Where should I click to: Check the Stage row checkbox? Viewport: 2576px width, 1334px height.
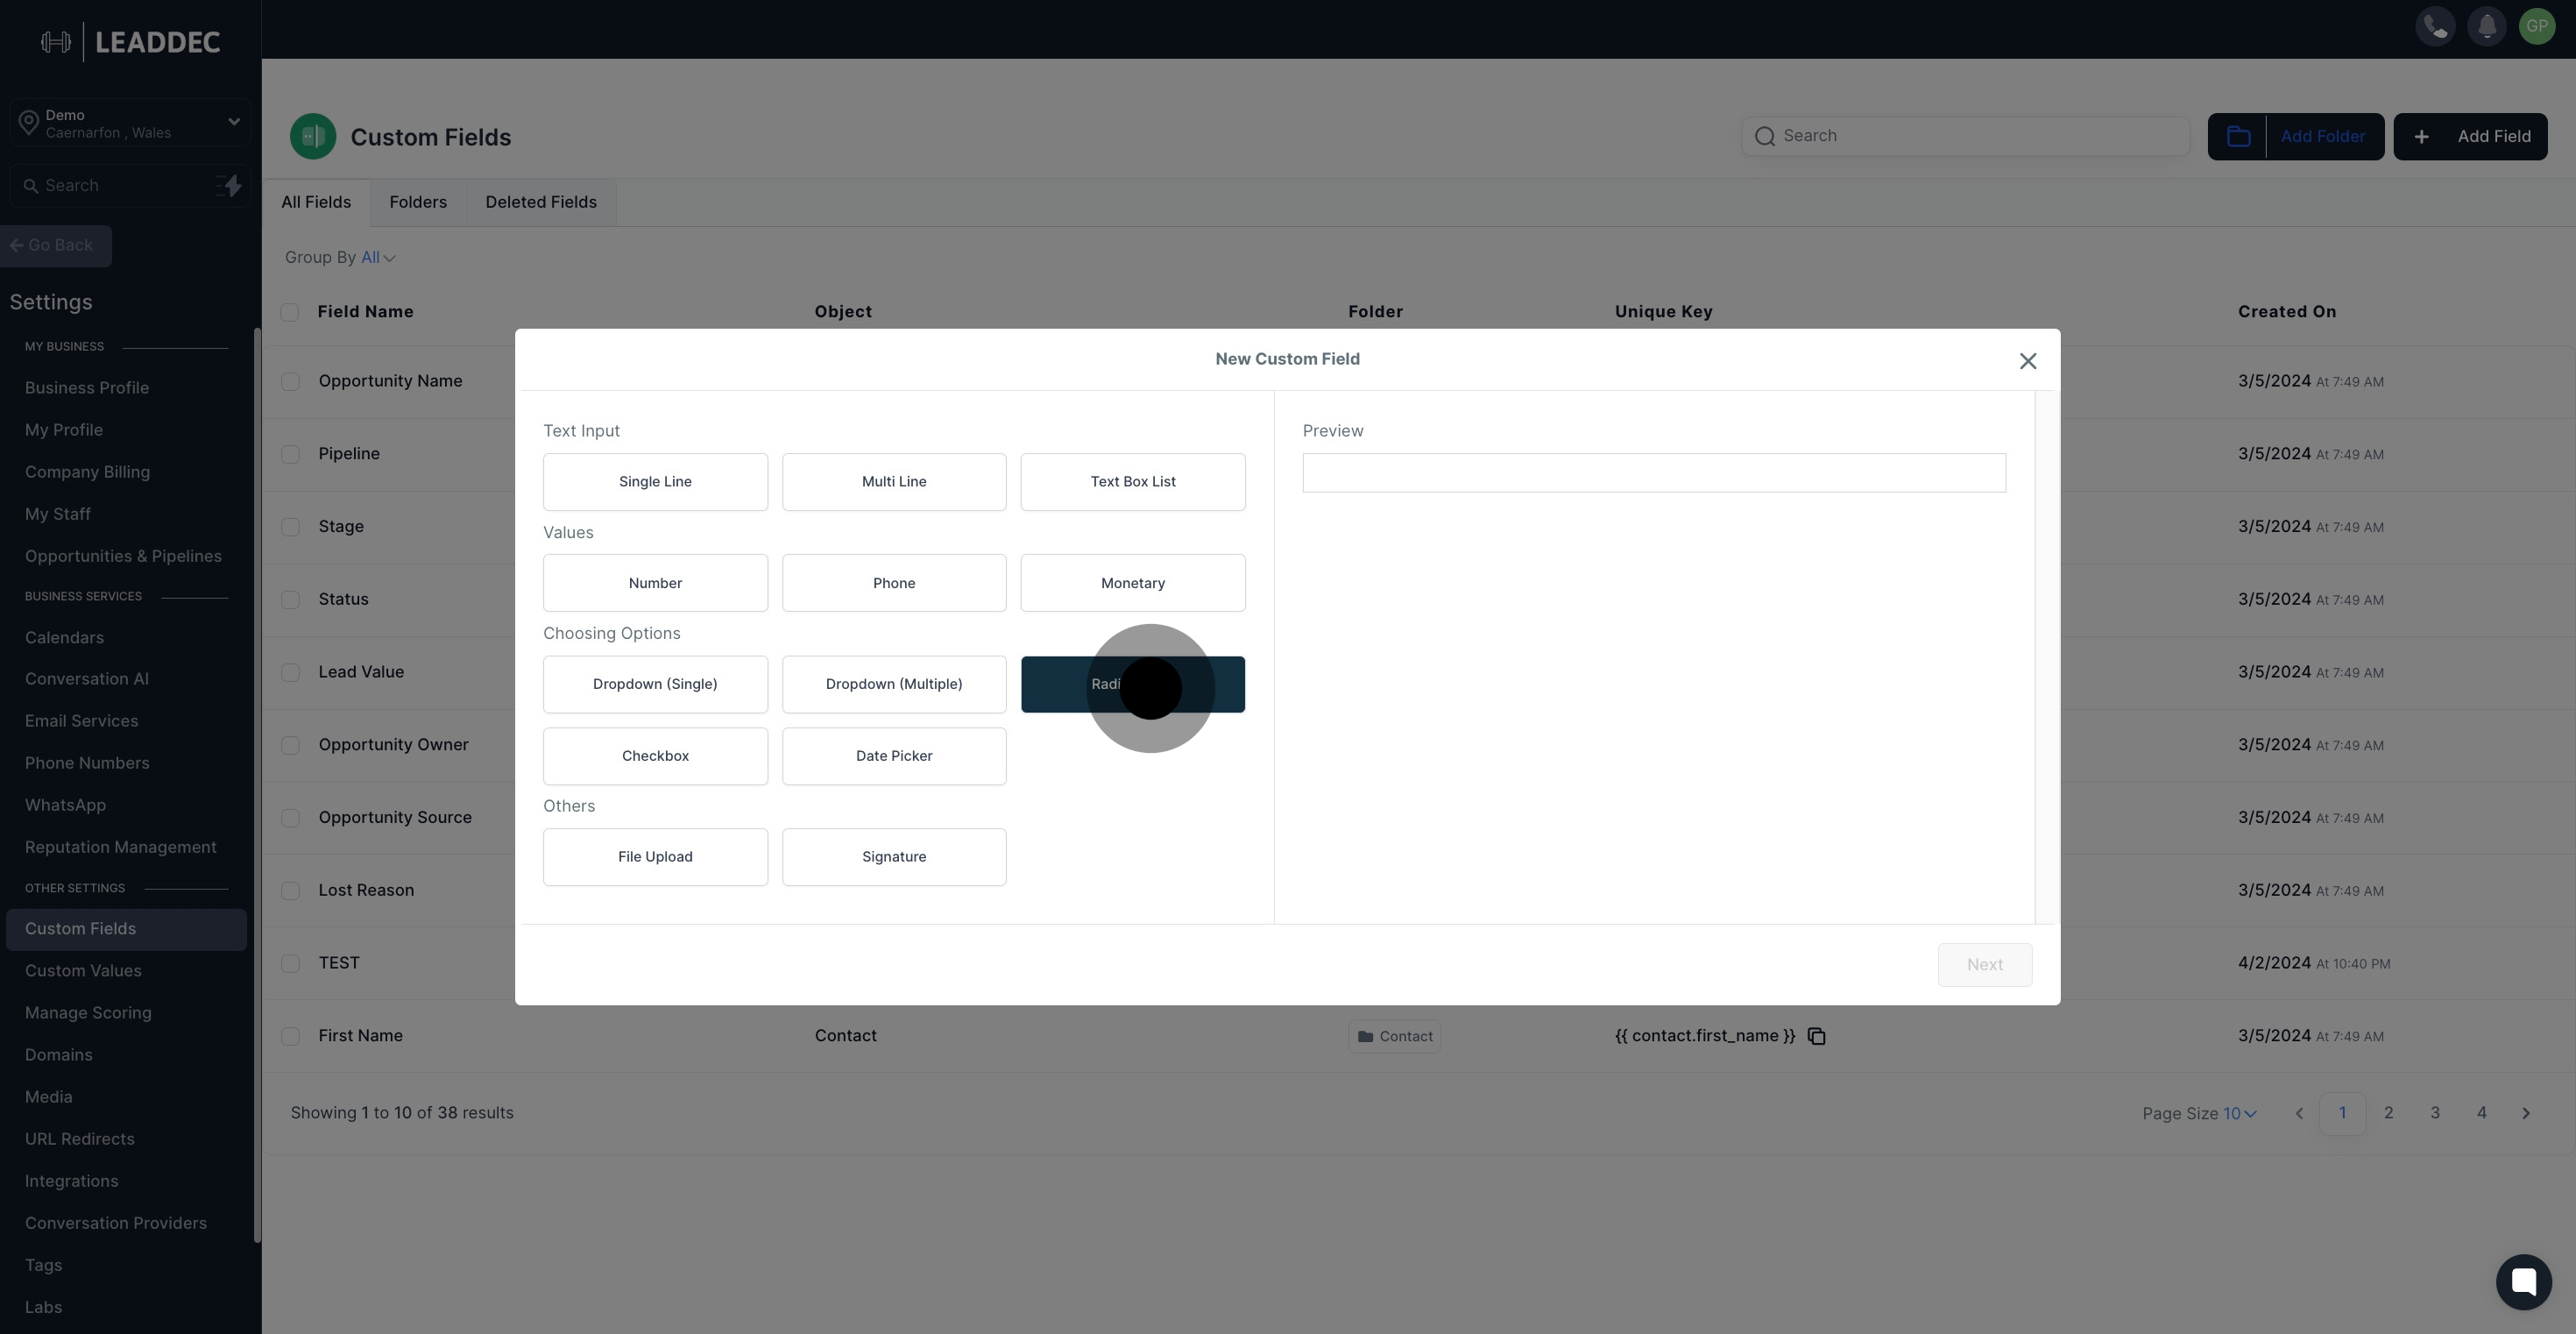[x=290, y=527]
